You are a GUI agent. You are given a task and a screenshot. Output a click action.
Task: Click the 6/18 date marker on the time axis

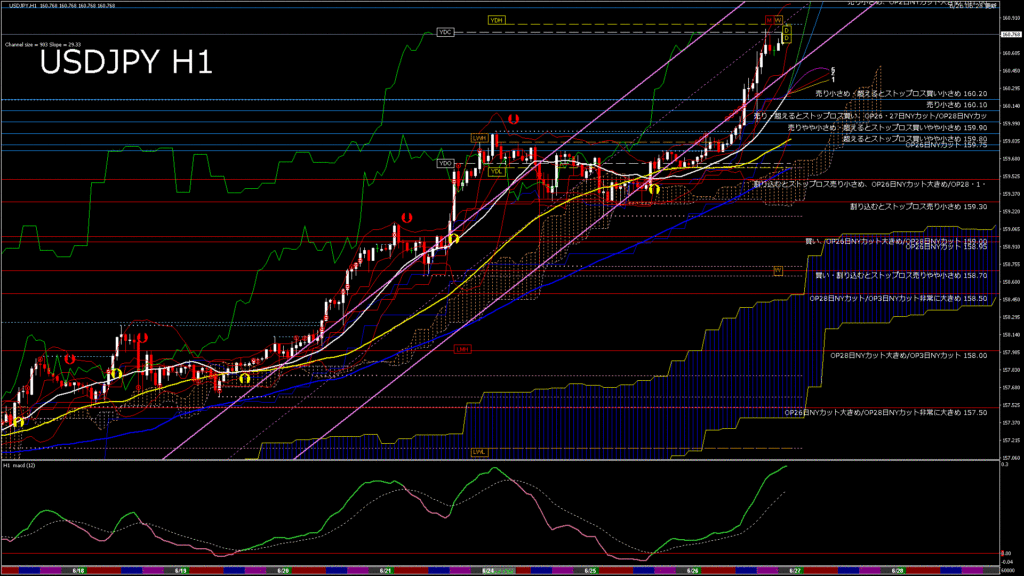coord(78,571)
